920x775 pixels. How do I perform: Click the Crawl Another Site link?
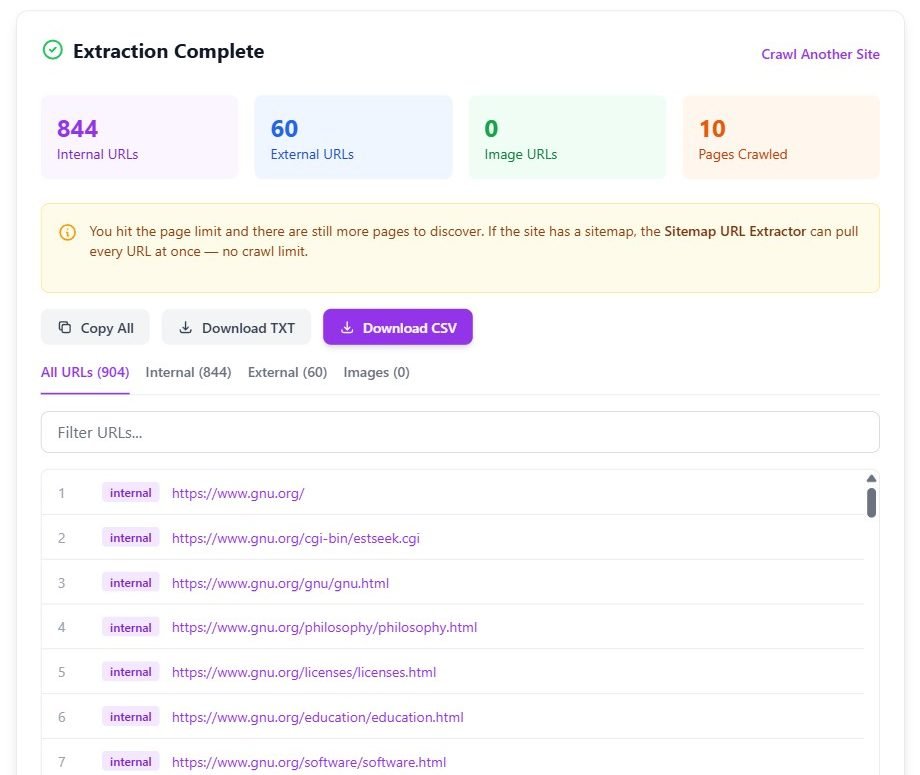pyautogui.click(x=820, y=54)
